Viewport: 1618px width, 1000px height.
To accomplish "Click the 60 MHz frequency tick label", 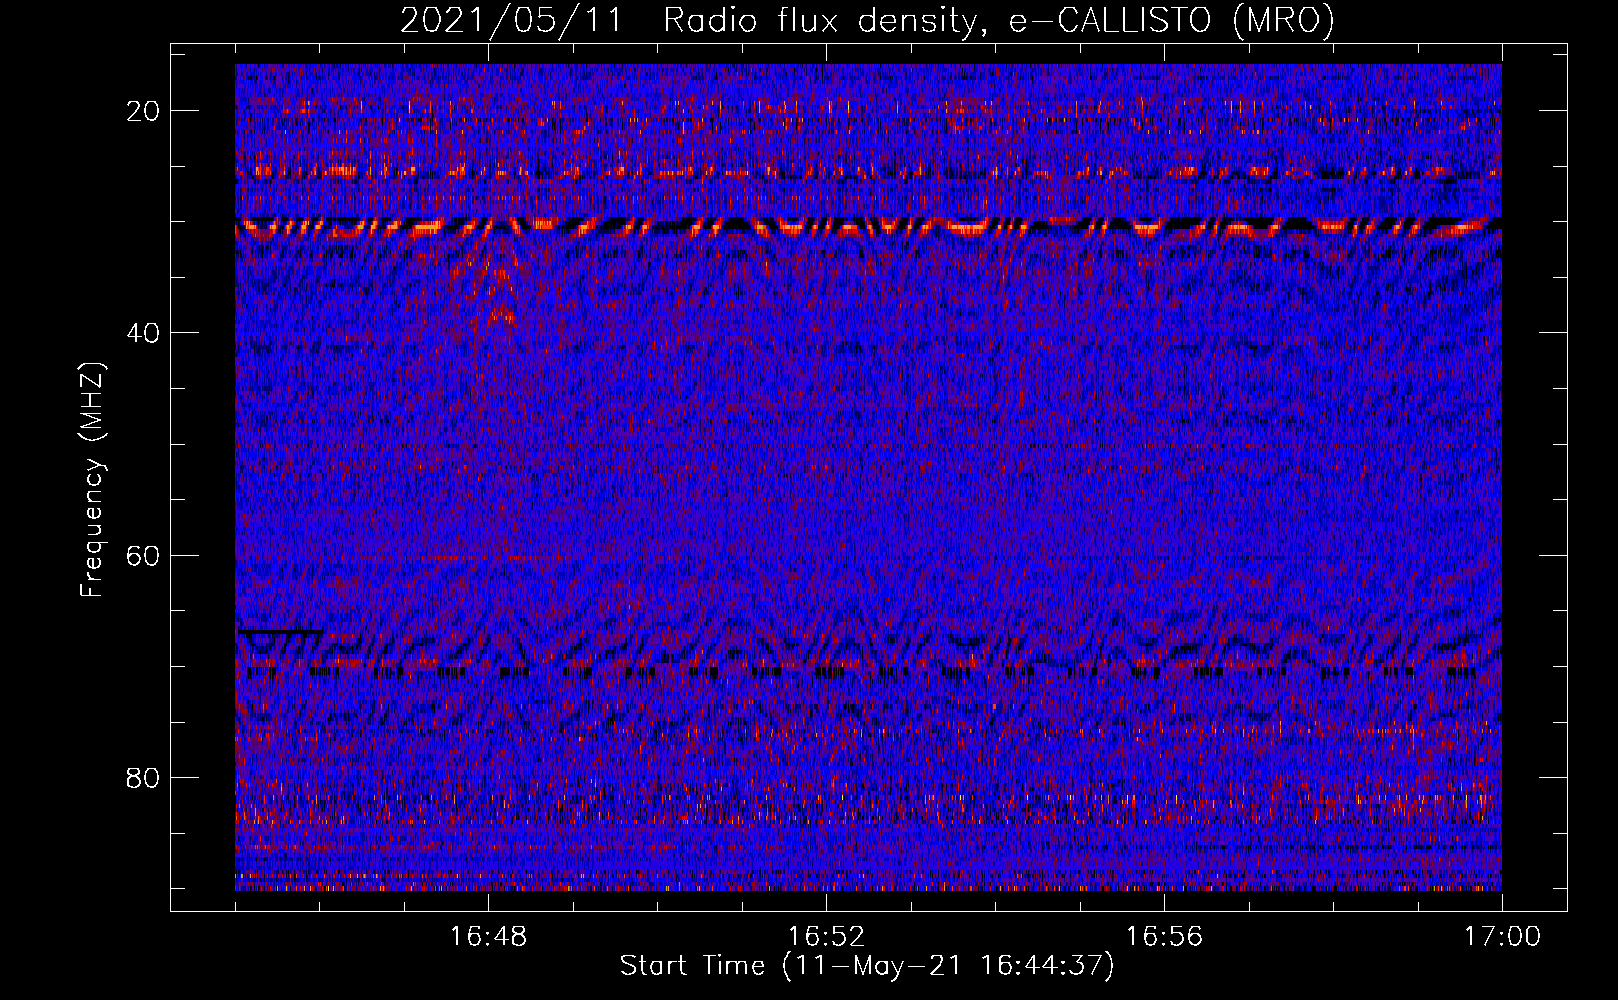I will [143, 555].
